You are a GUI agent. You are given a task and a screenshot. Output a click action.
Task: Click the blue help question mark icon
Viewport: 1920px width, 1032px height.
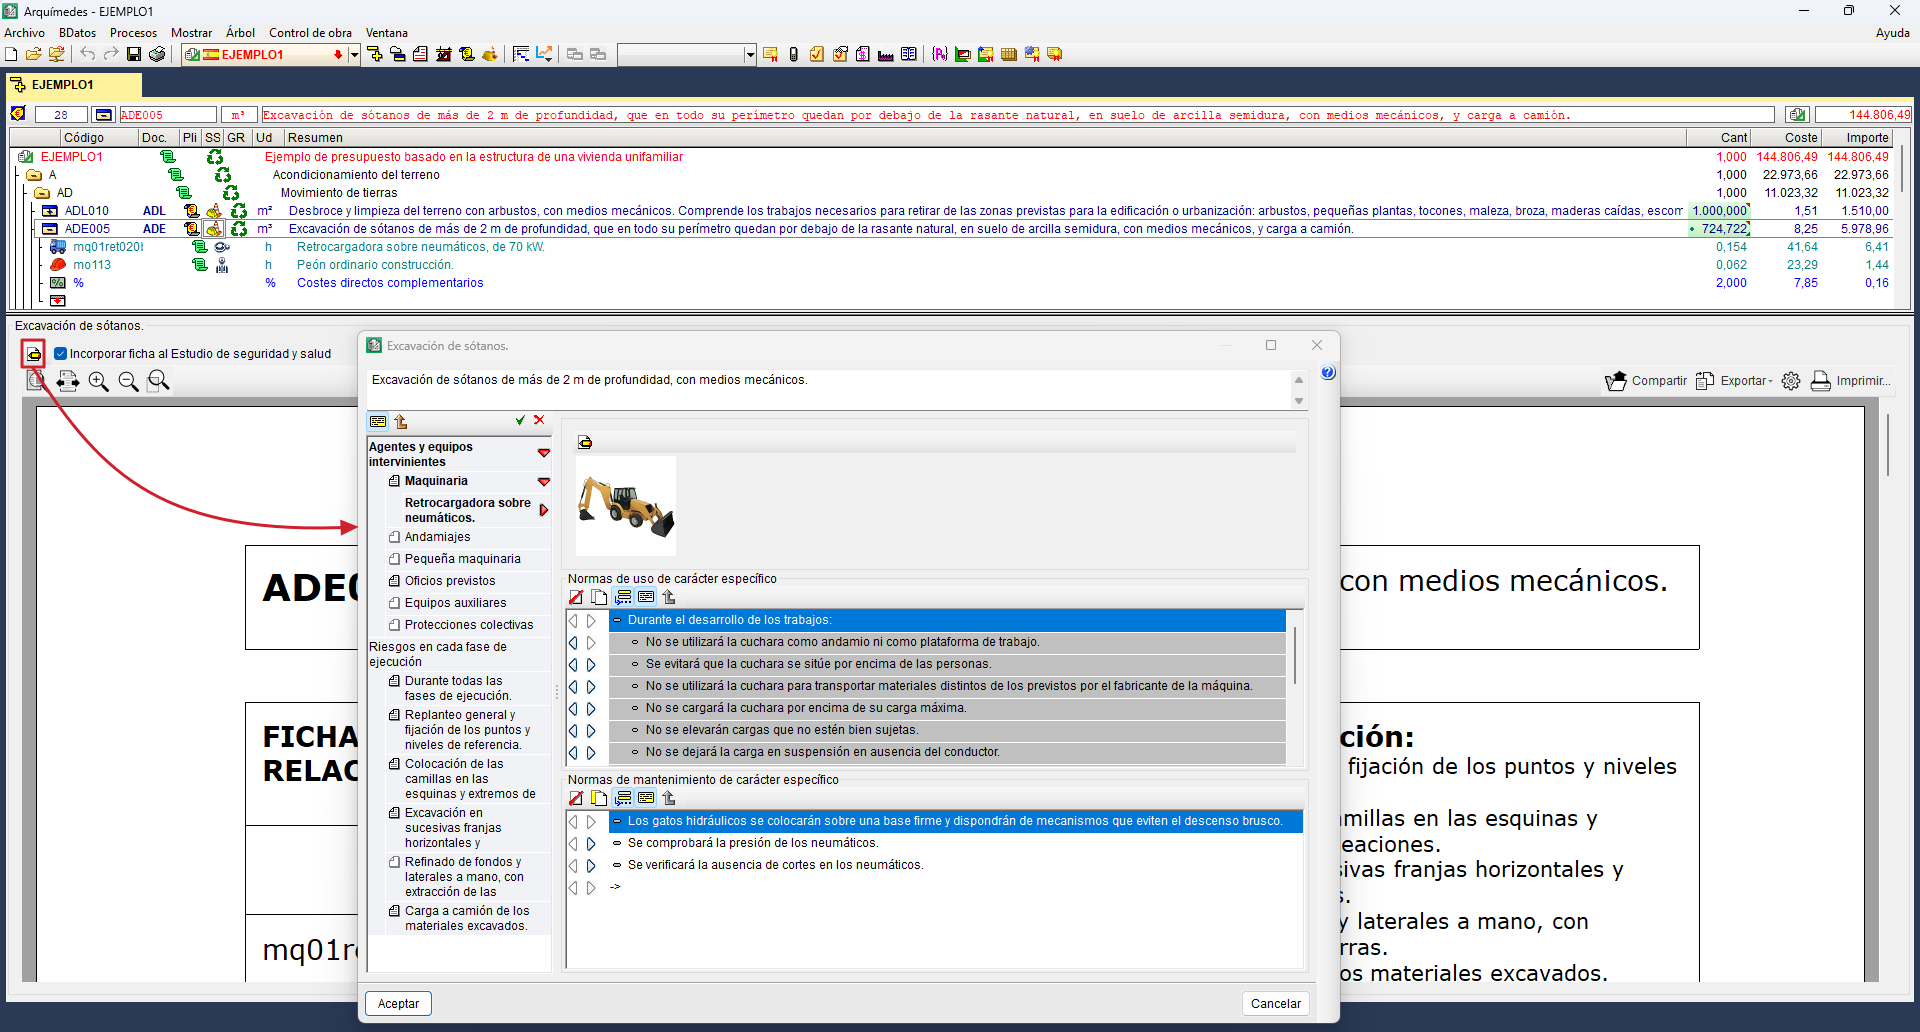coord(1328,373)
